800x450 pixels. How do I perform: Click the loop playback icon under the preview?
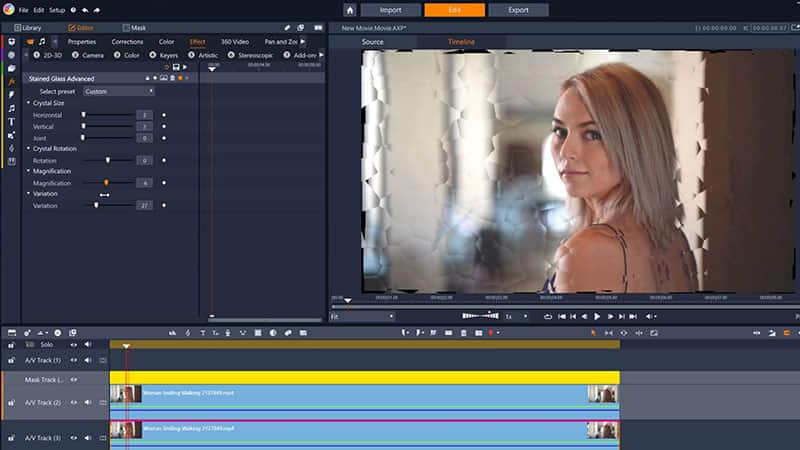548,316
